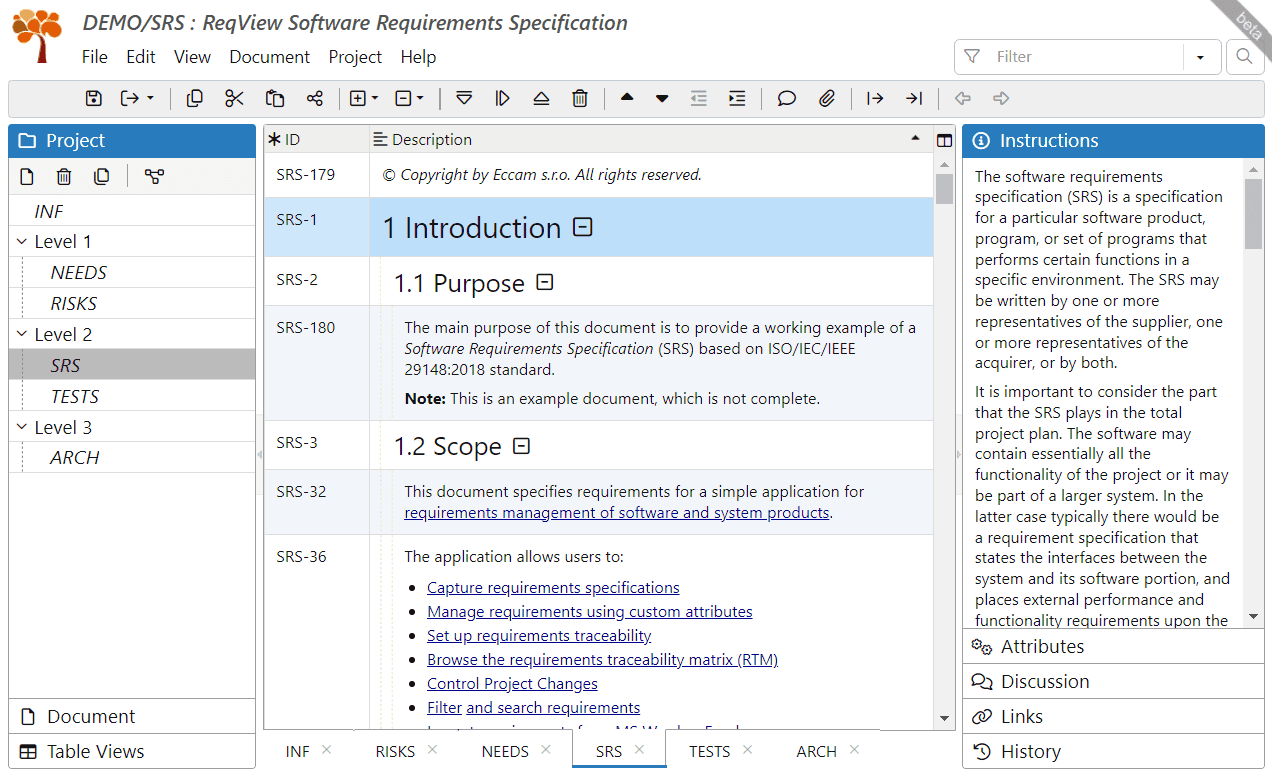
Task: Click the trash icon in Project pane
Action: click(x=64, y=177)
